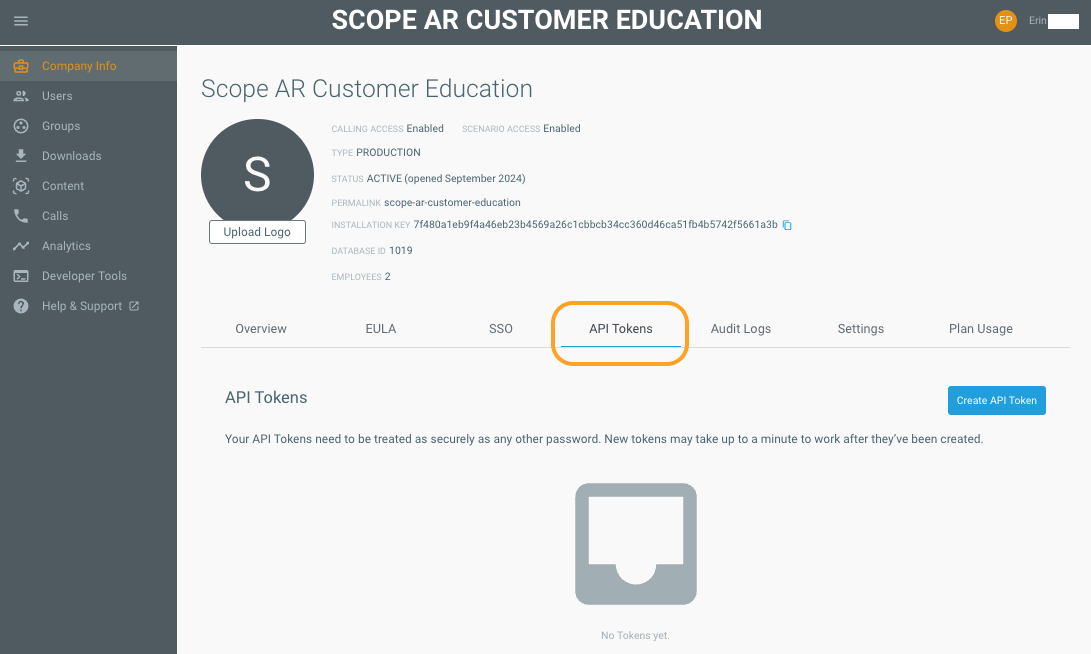Switch to the SSO tab
This screenshot has height=654, width=1091.
click(x=500, y=328)
